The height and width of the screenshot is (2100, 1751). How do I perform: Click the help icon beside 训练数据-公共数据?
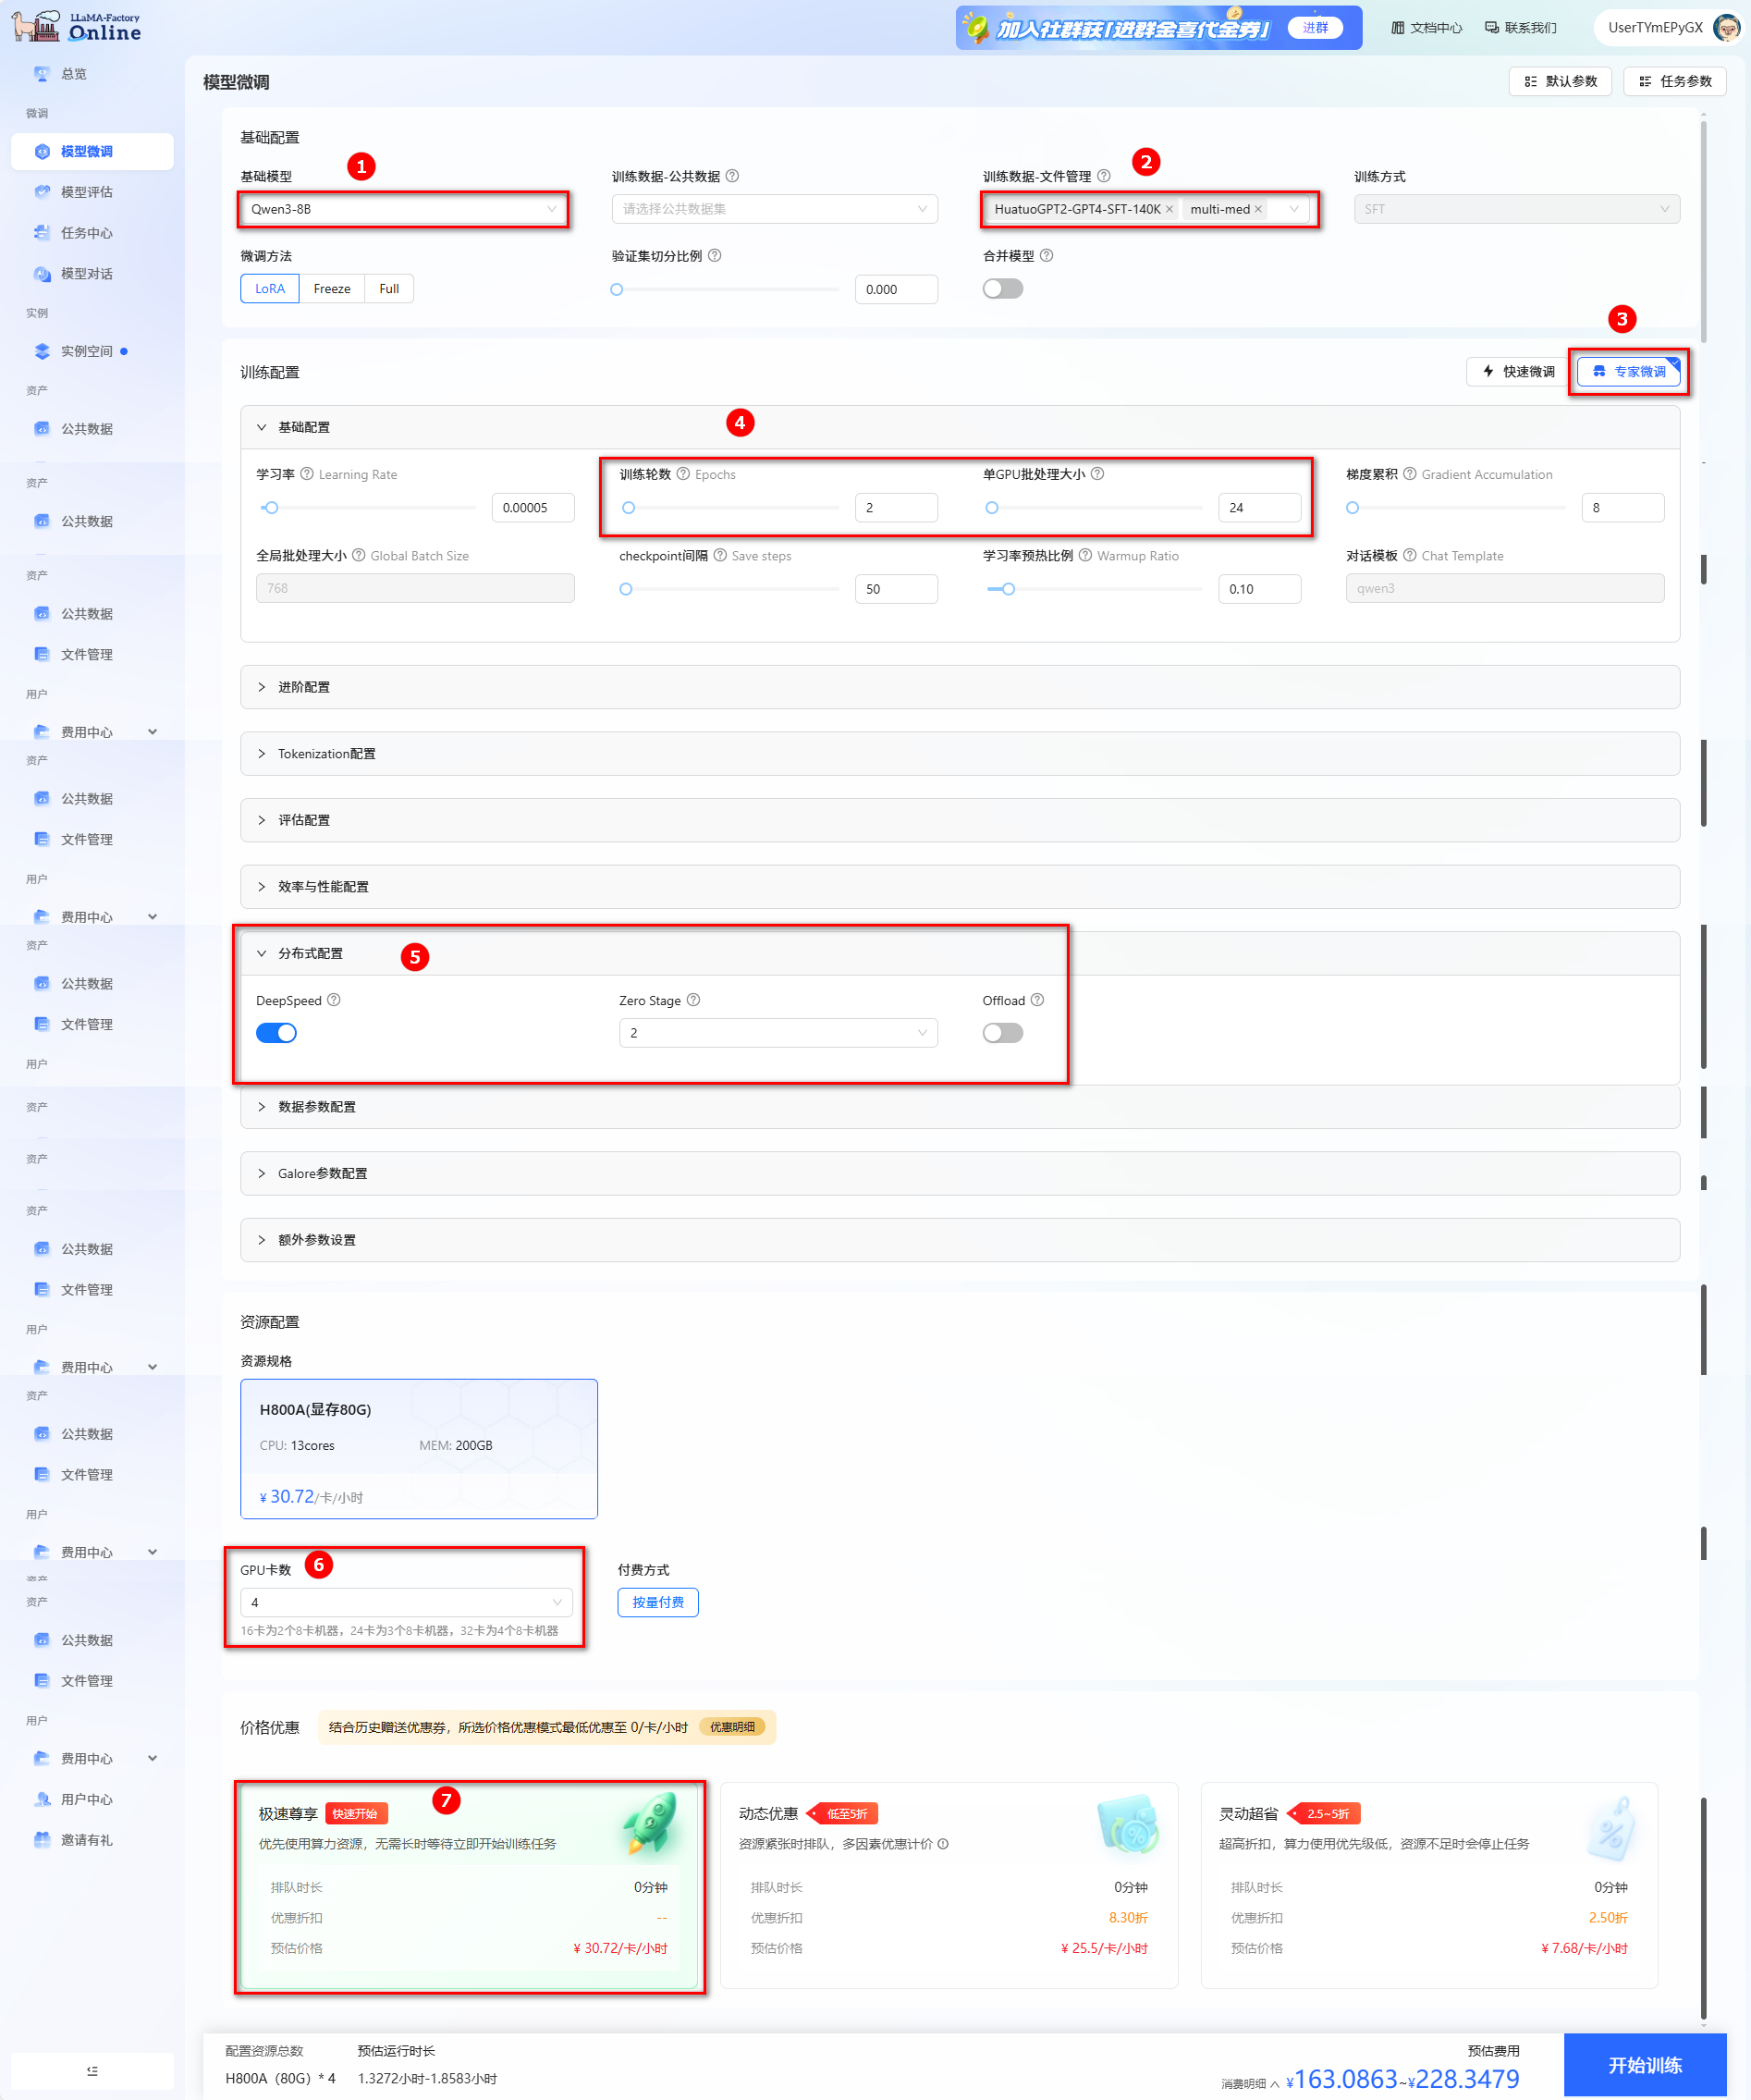[x=732, y=176]
